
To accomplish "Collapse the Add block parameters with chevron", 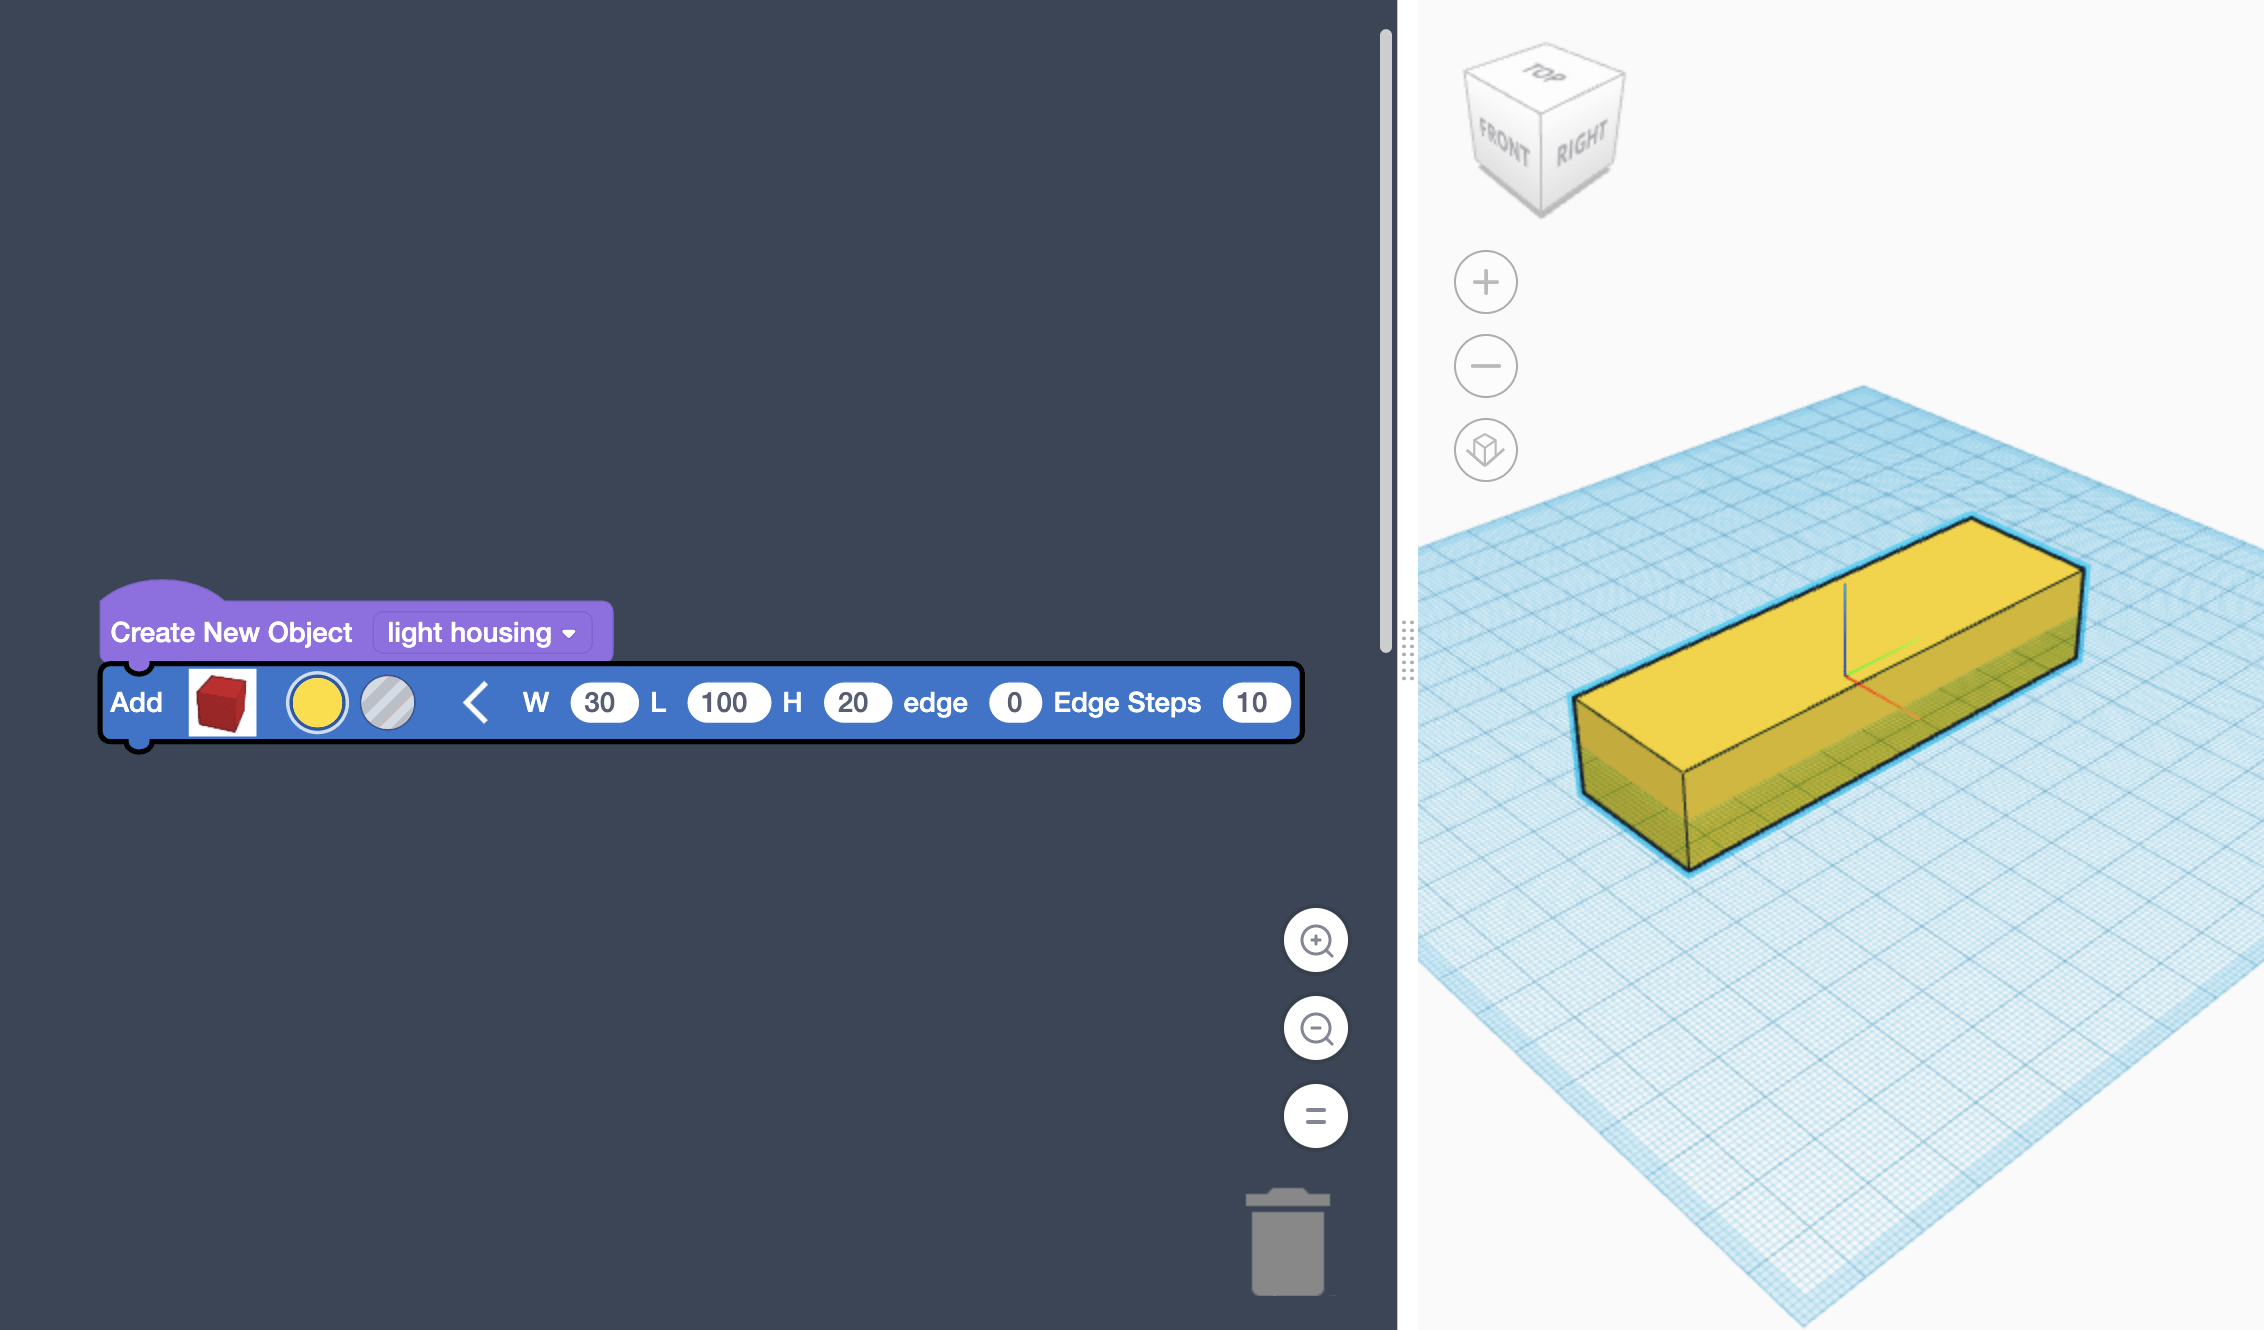I will click(x=475, y=702).
